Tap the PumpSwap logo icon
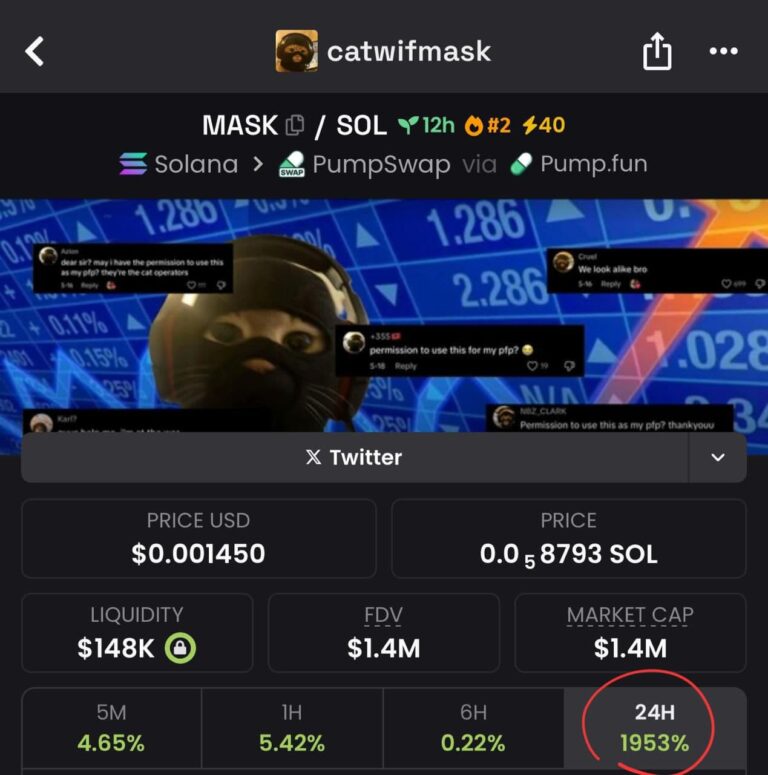This screenshot has width=768, height=775. click(292, 164)
